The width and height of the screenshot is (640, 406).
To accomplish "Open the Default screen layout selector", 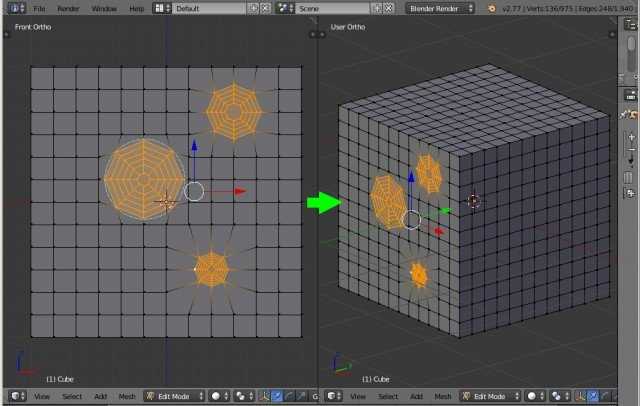I will click(x=209, y=8).
